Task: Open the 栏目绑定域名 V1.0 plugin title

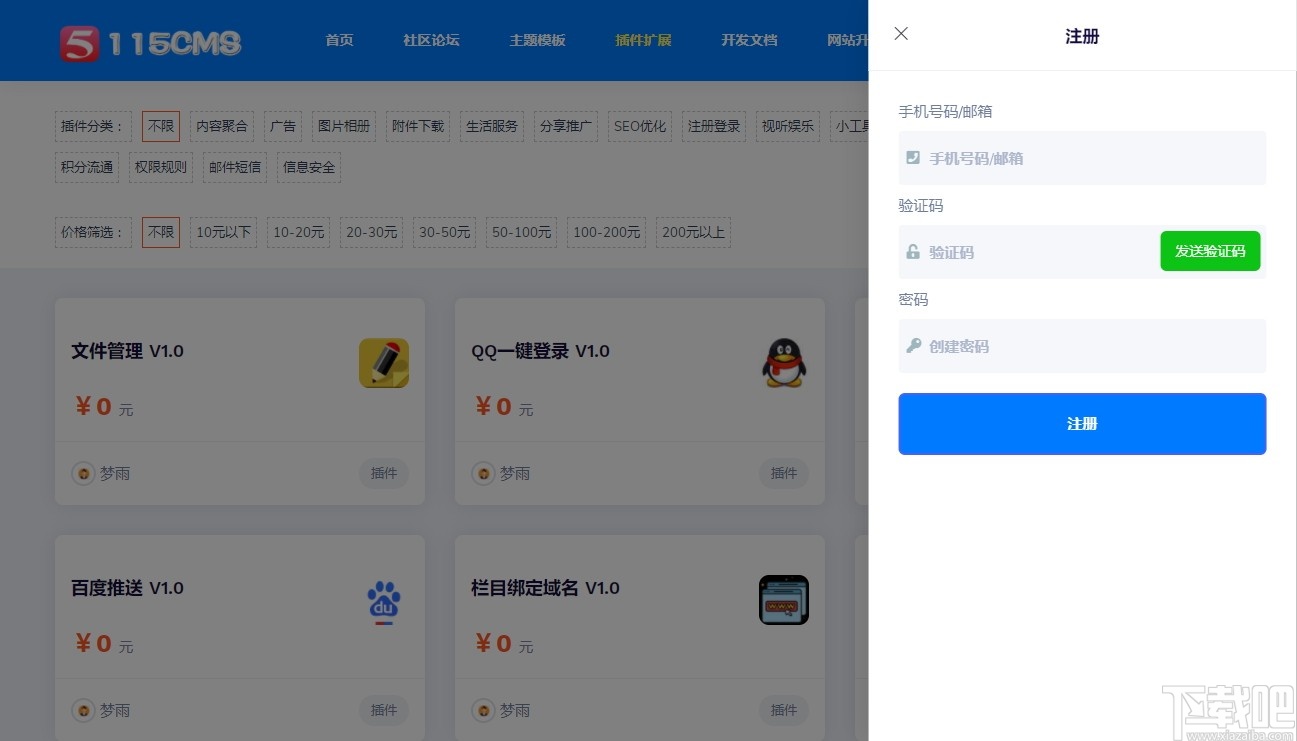Action: [x=545, y=588]
